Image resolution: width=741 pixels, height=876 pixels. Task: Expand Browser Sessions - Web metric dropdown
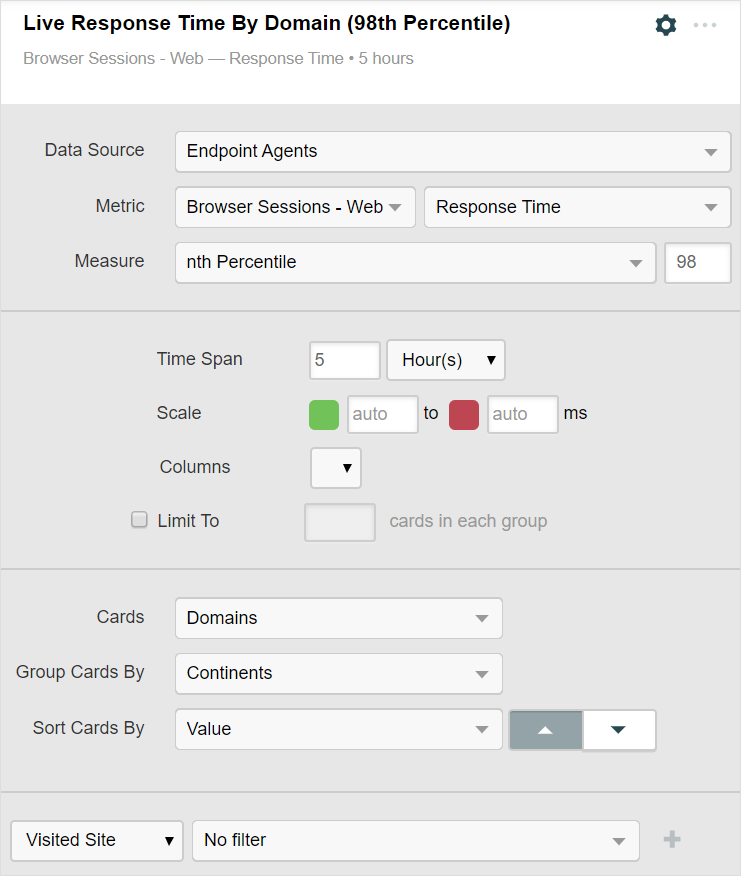point(295,208)
